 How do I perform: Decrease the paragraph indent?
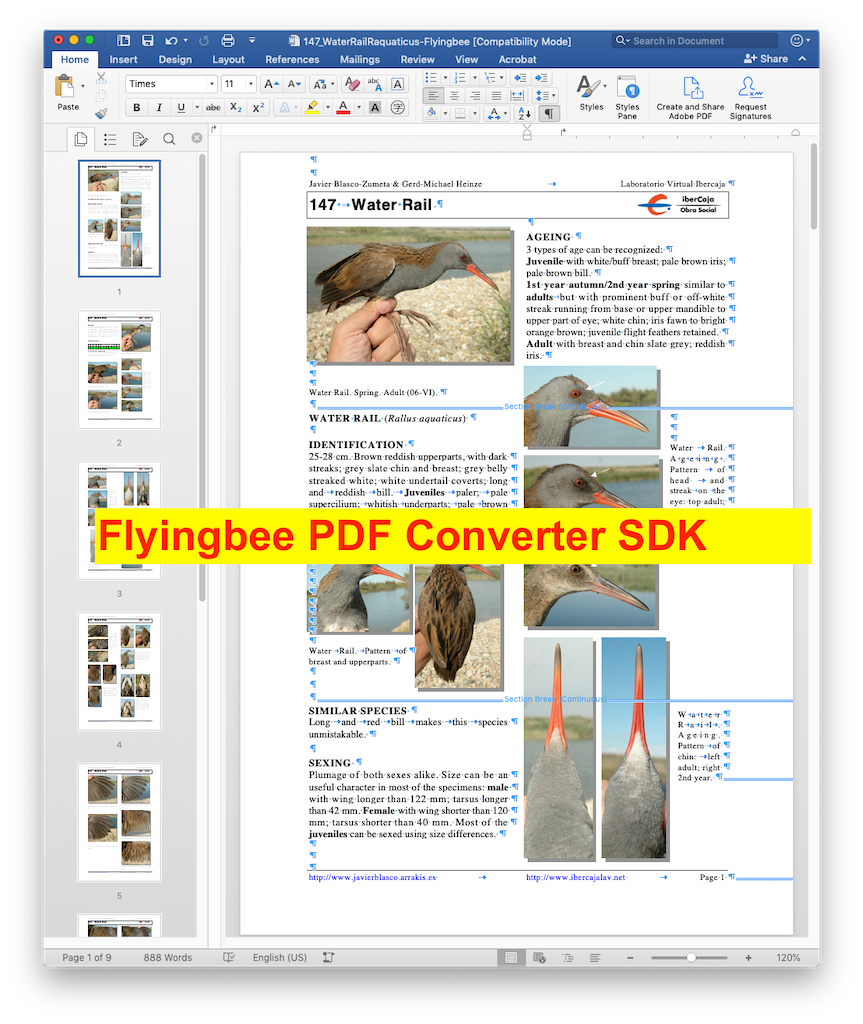(520, 78)
